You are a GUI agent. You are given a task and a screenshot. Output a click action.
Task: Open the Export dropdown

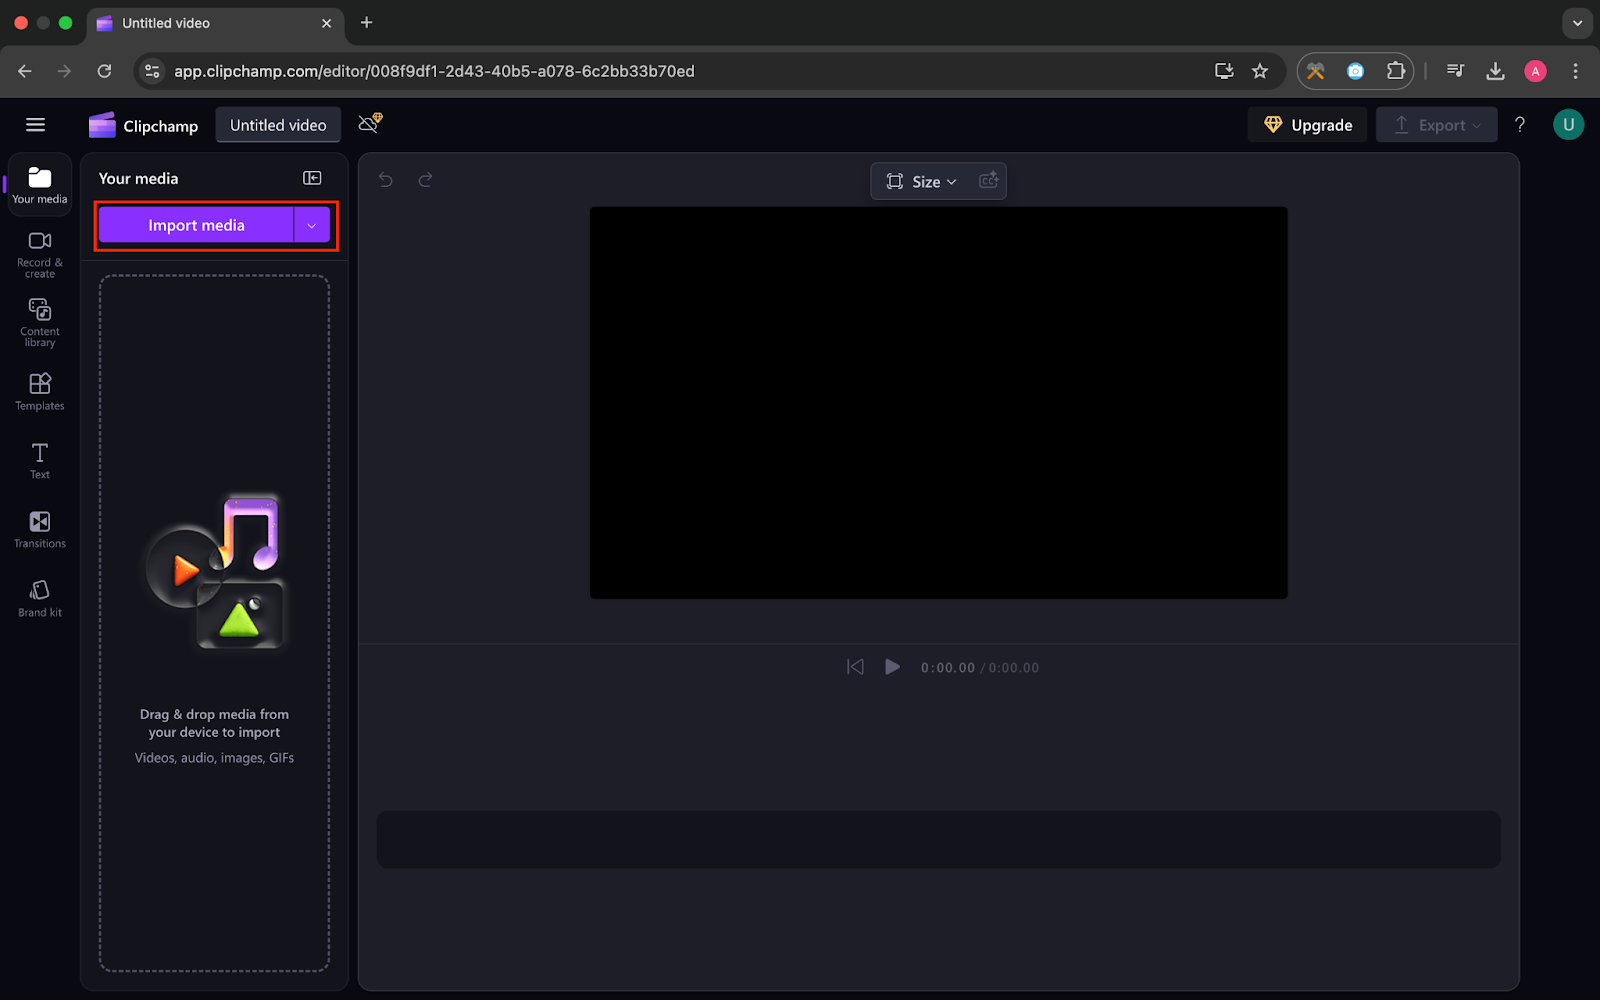(1436, 125)
